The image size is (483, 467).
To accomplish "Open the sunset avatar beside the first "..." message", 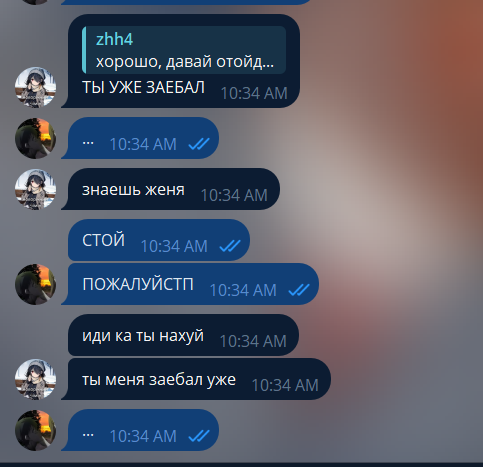I will [35, 138].
